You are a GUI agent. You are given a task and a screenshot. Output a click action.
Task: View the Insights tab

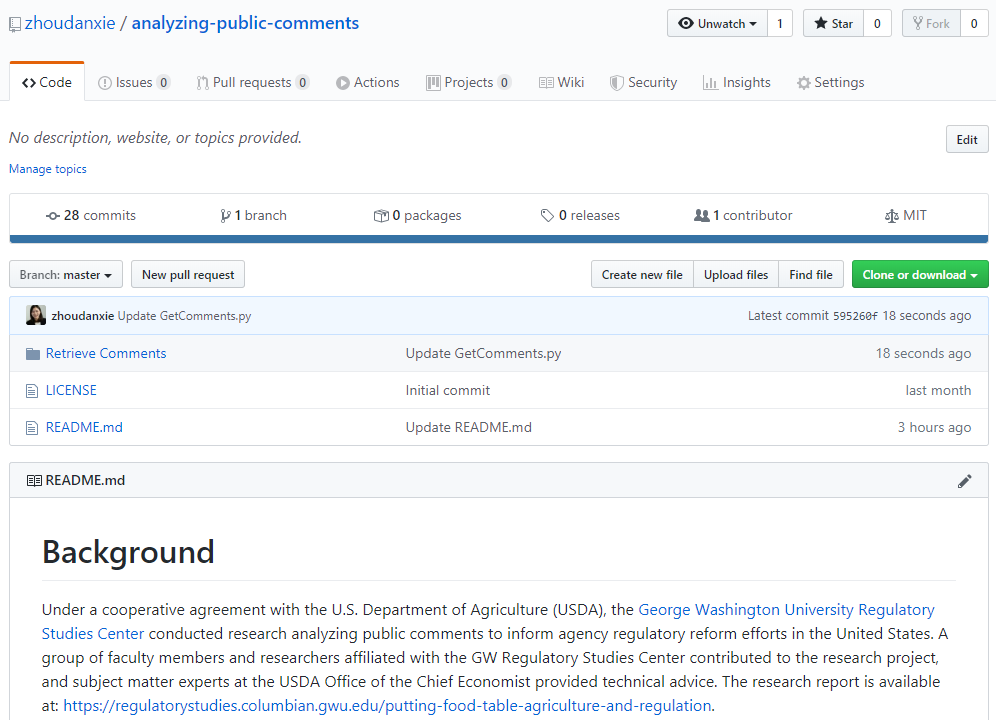(737, 83)
